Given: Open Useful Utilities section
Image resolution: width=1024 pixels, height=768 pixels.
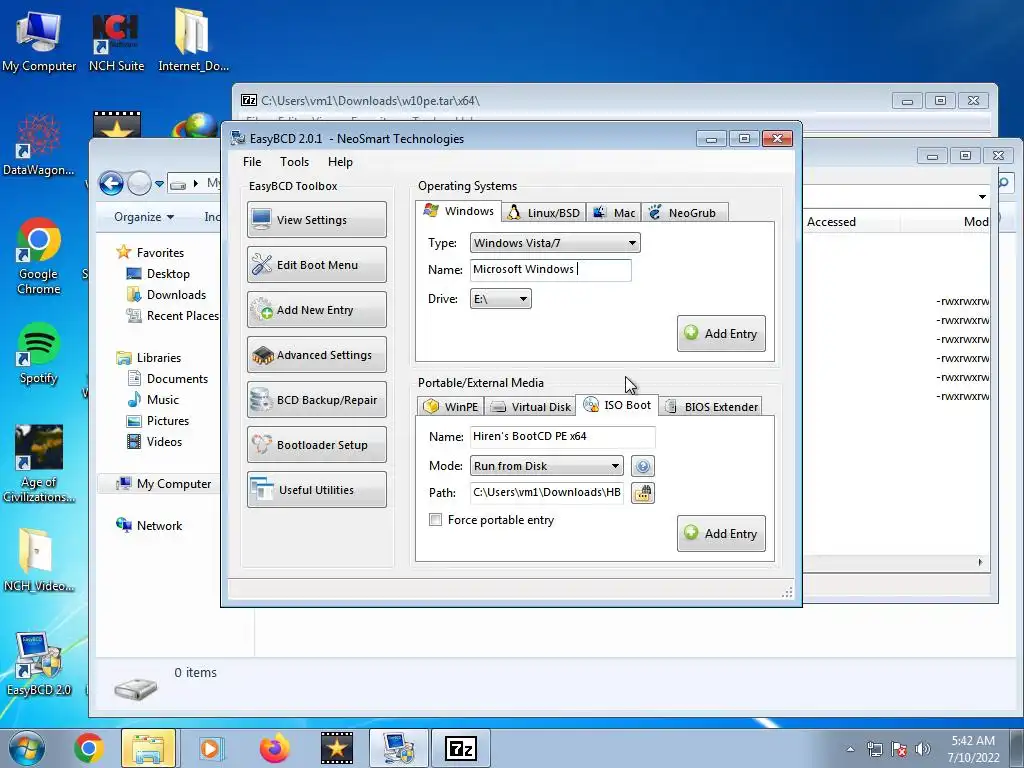Looking at the screenshot, I should 317,490.
